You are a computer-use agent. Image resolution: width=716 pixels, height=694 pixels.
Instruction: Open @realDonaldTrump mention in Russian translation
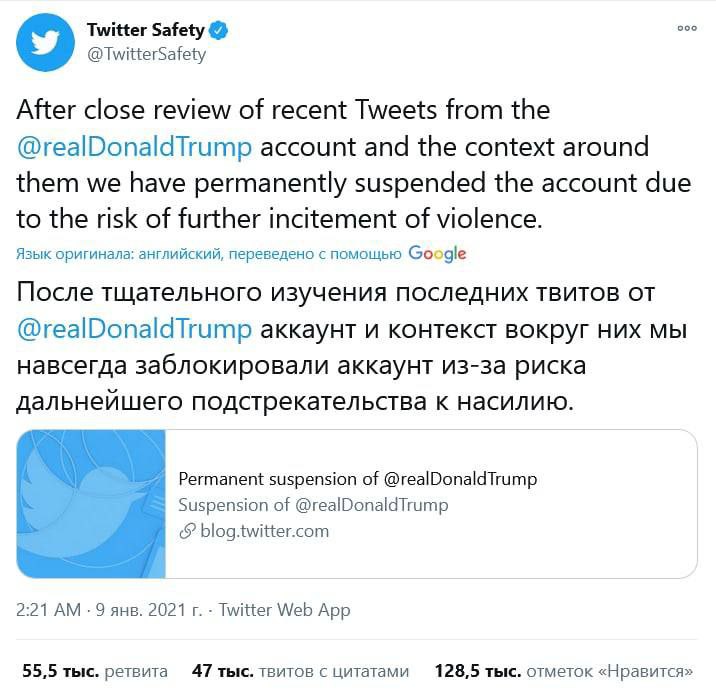pyautogui.click(x=135, y=330)
